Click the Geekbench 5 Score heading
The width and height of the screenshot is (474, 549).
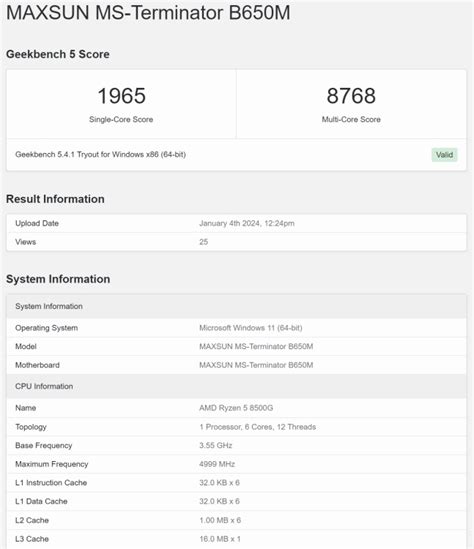tap(58, 54)
